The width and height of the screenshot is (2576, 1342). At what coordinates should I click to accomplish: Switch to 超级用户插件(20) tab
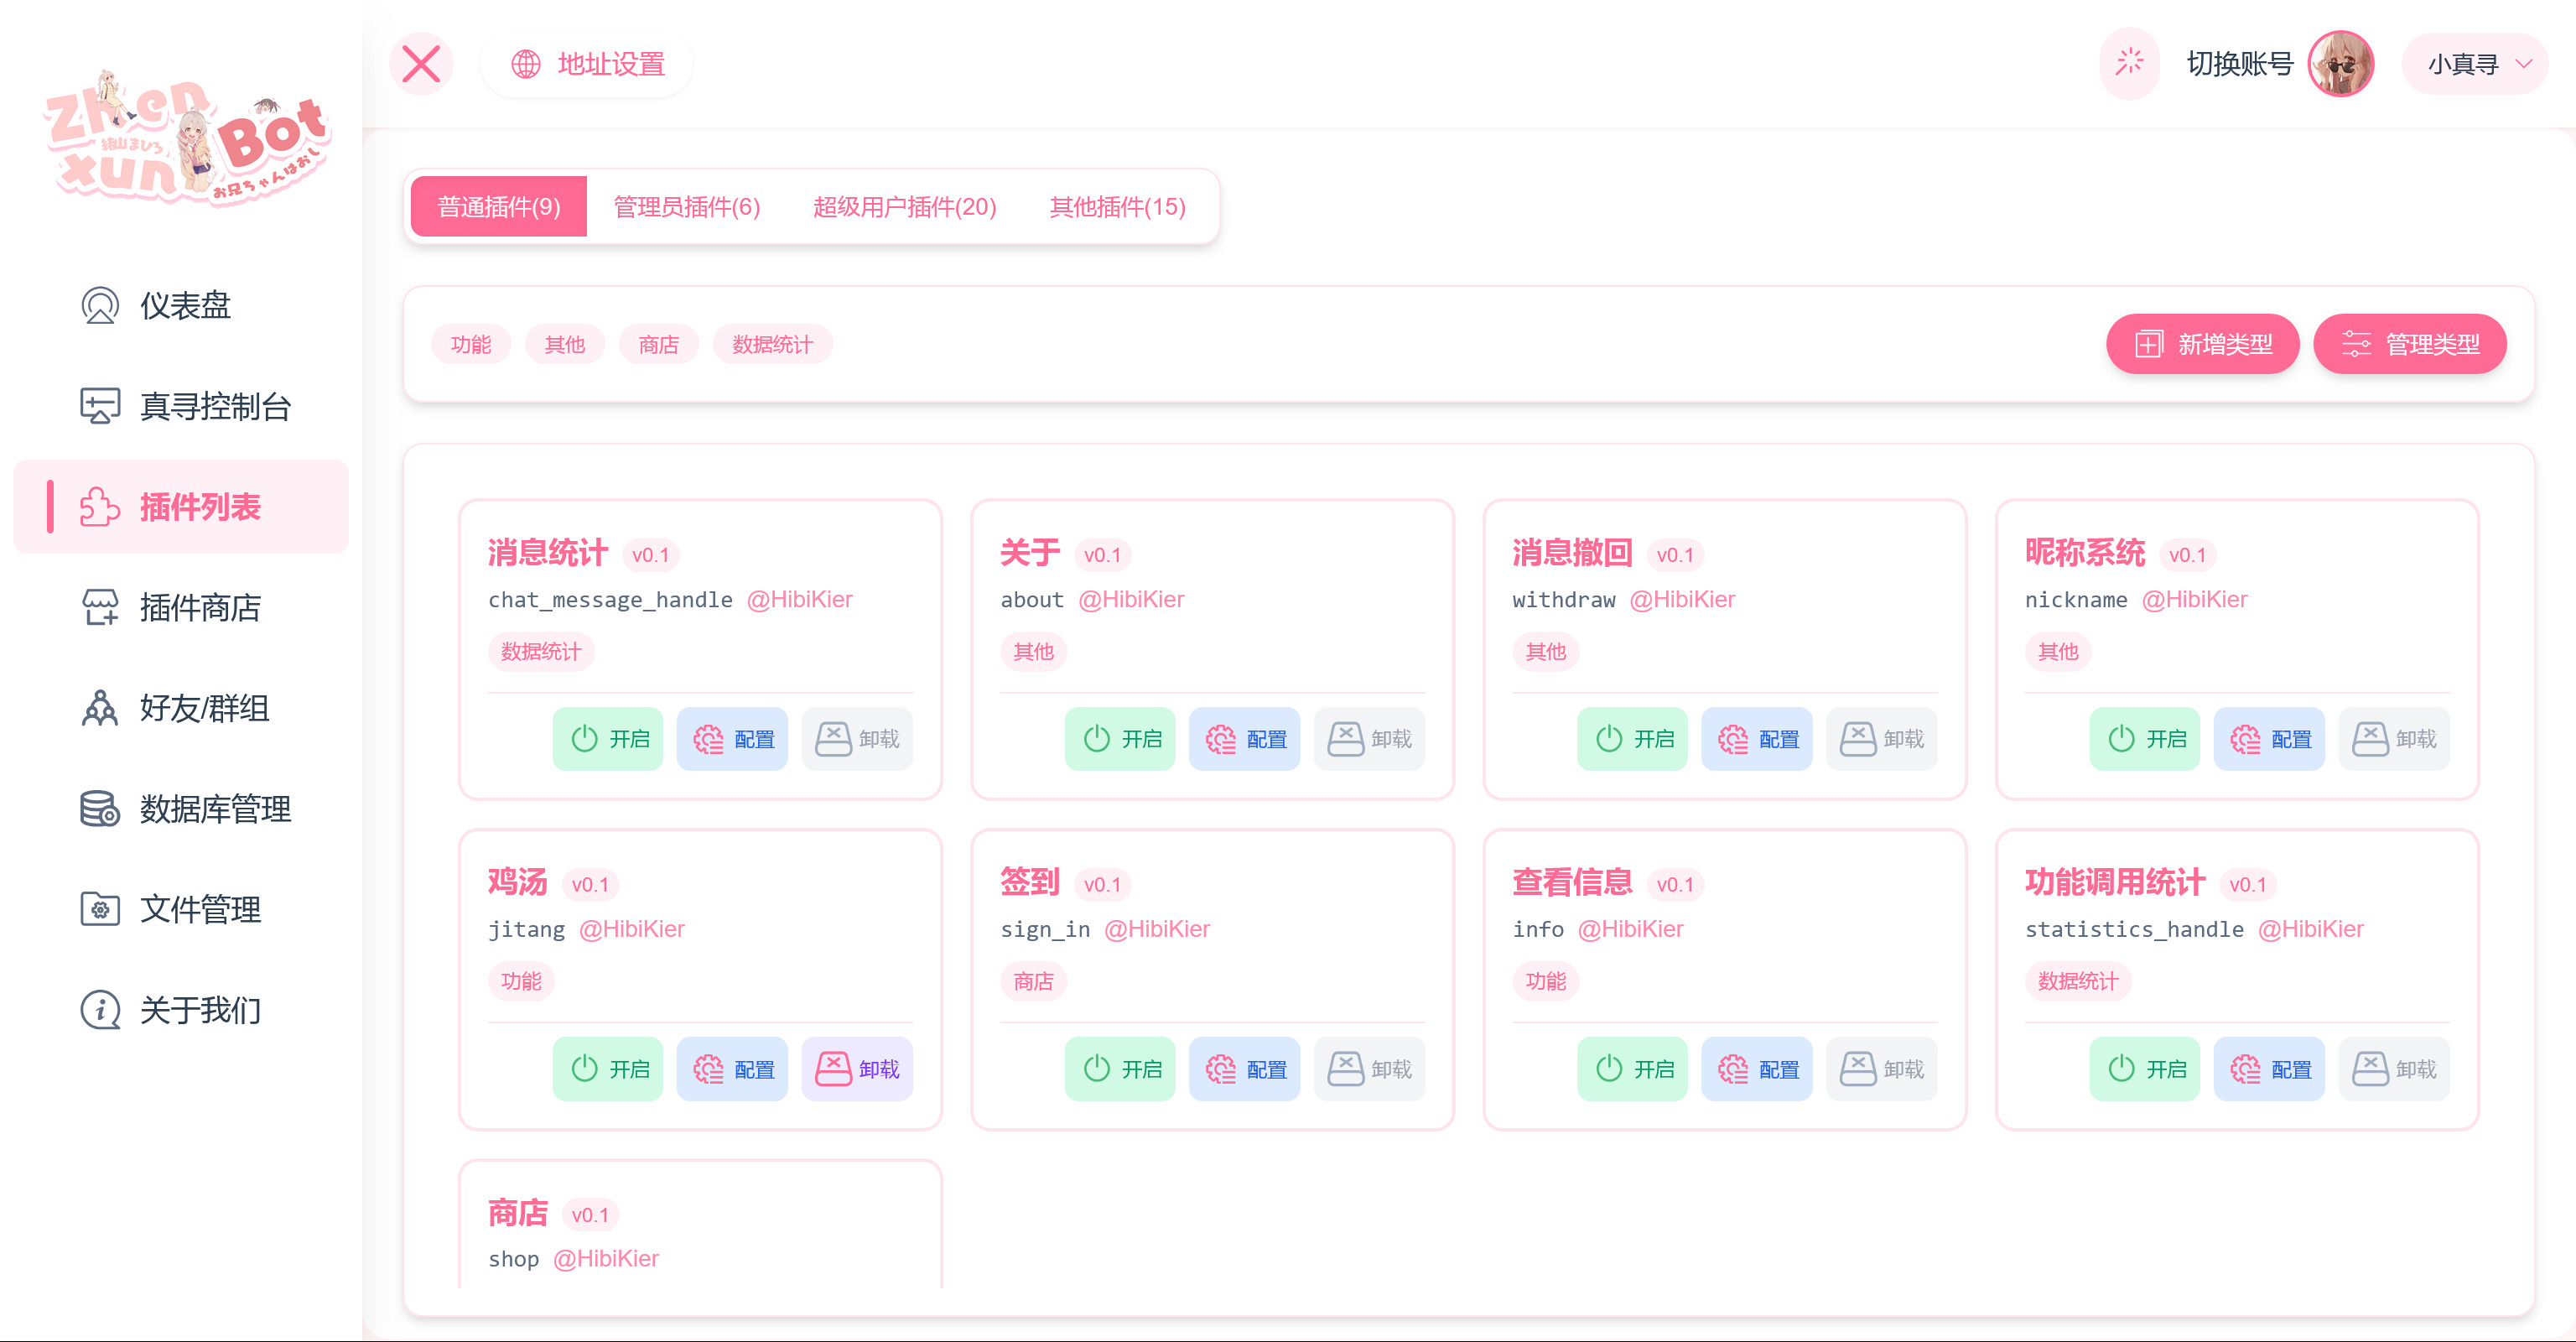click(x=904, y=206)
